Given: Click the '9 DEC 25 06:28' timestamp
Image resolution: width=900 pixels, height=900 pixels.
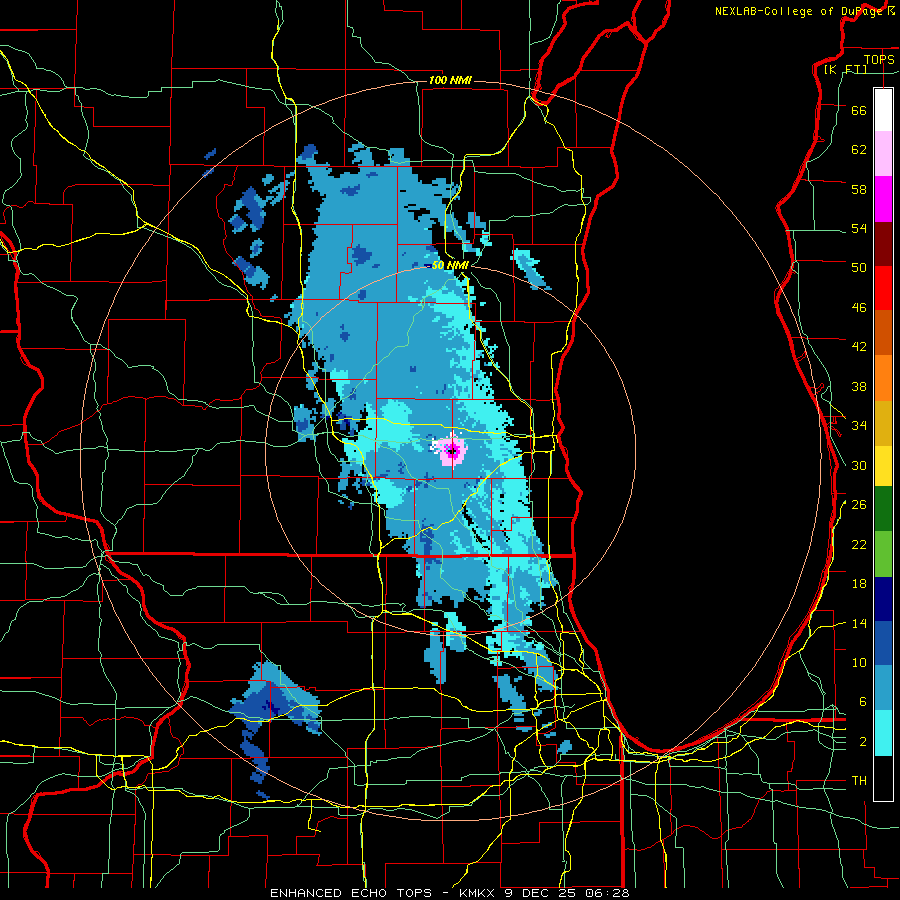Looking at the screenshot, I should click(567, 893).
